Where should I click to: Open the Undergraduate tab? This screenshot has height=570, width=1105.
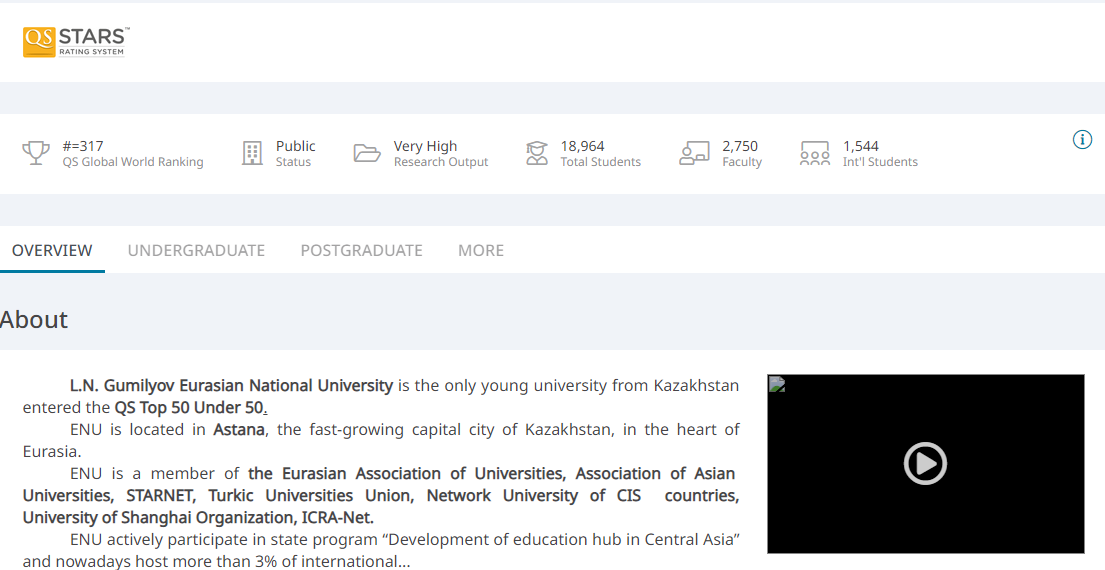click(x=196, y=250)
